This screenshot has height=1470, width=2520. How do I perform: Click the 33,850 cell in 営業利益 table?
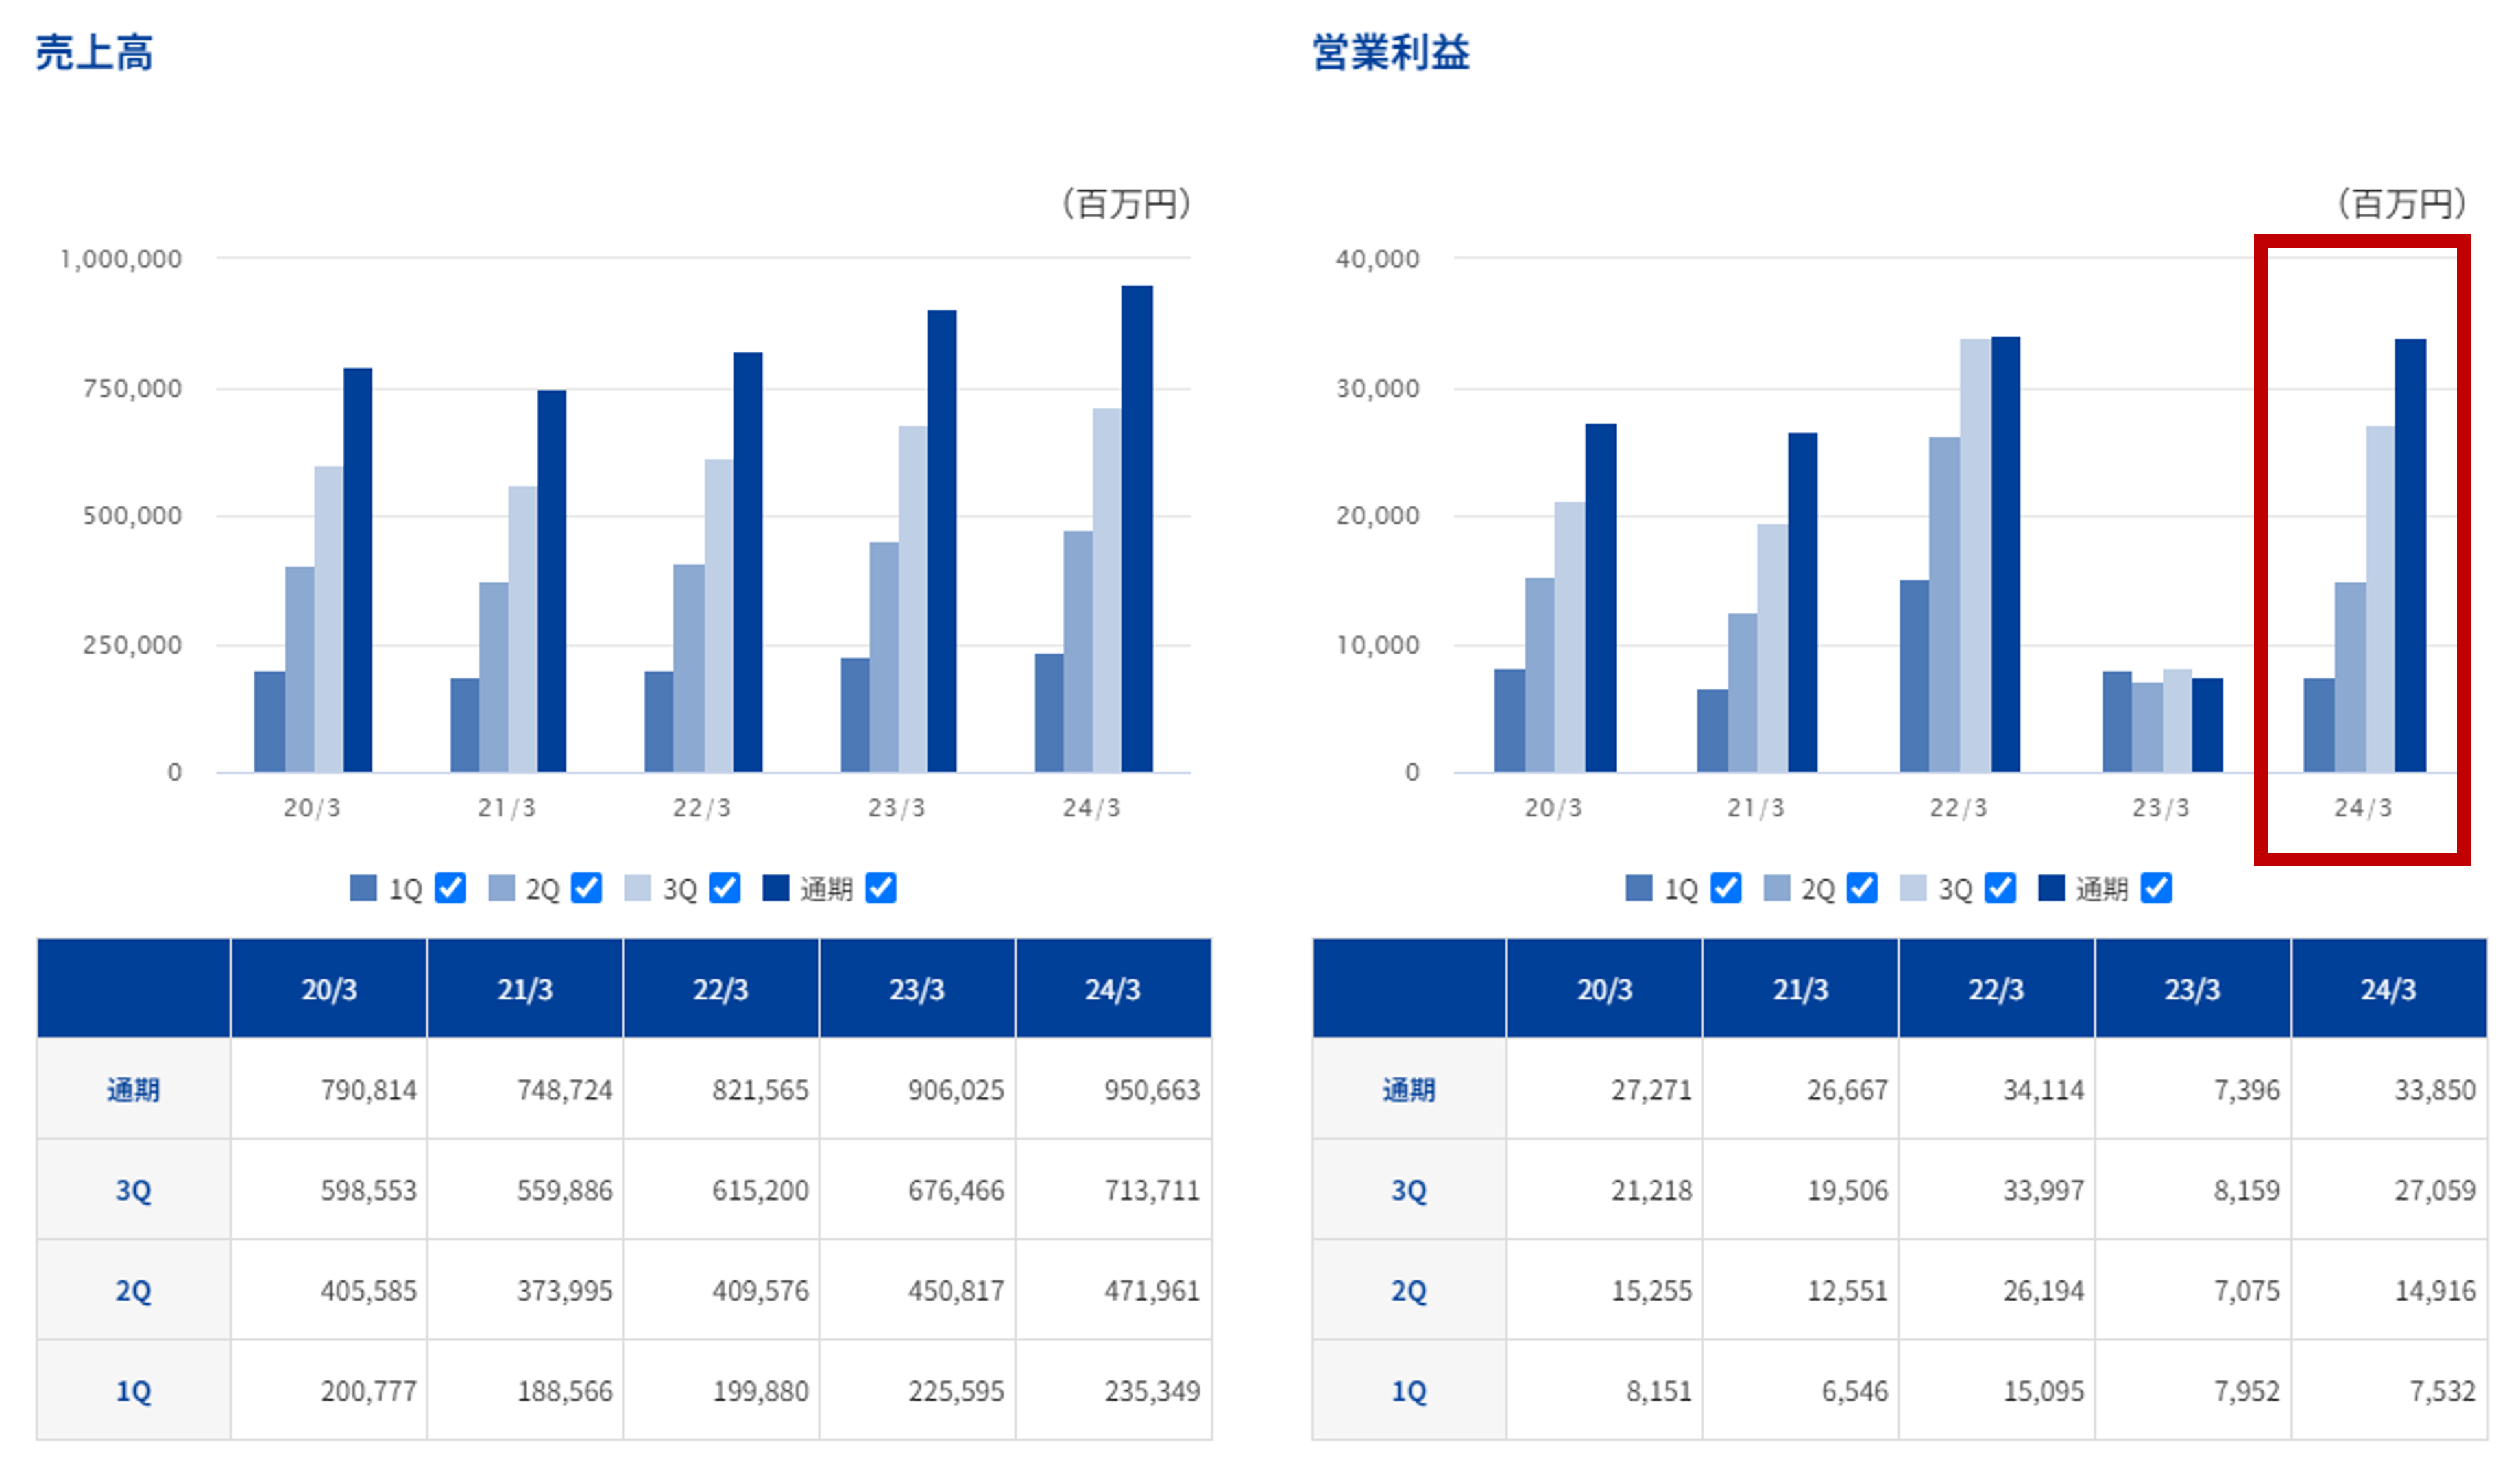click(2434, 1089)
